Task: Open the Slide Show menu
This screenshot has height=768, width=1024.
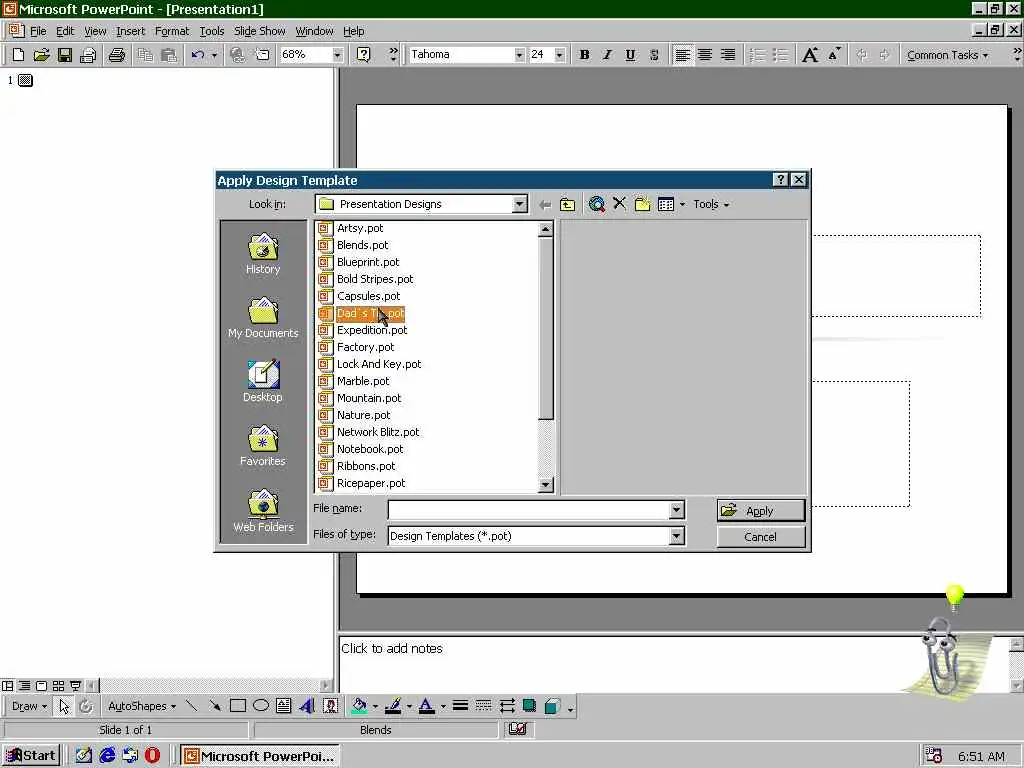Action: tap(259, 31)
